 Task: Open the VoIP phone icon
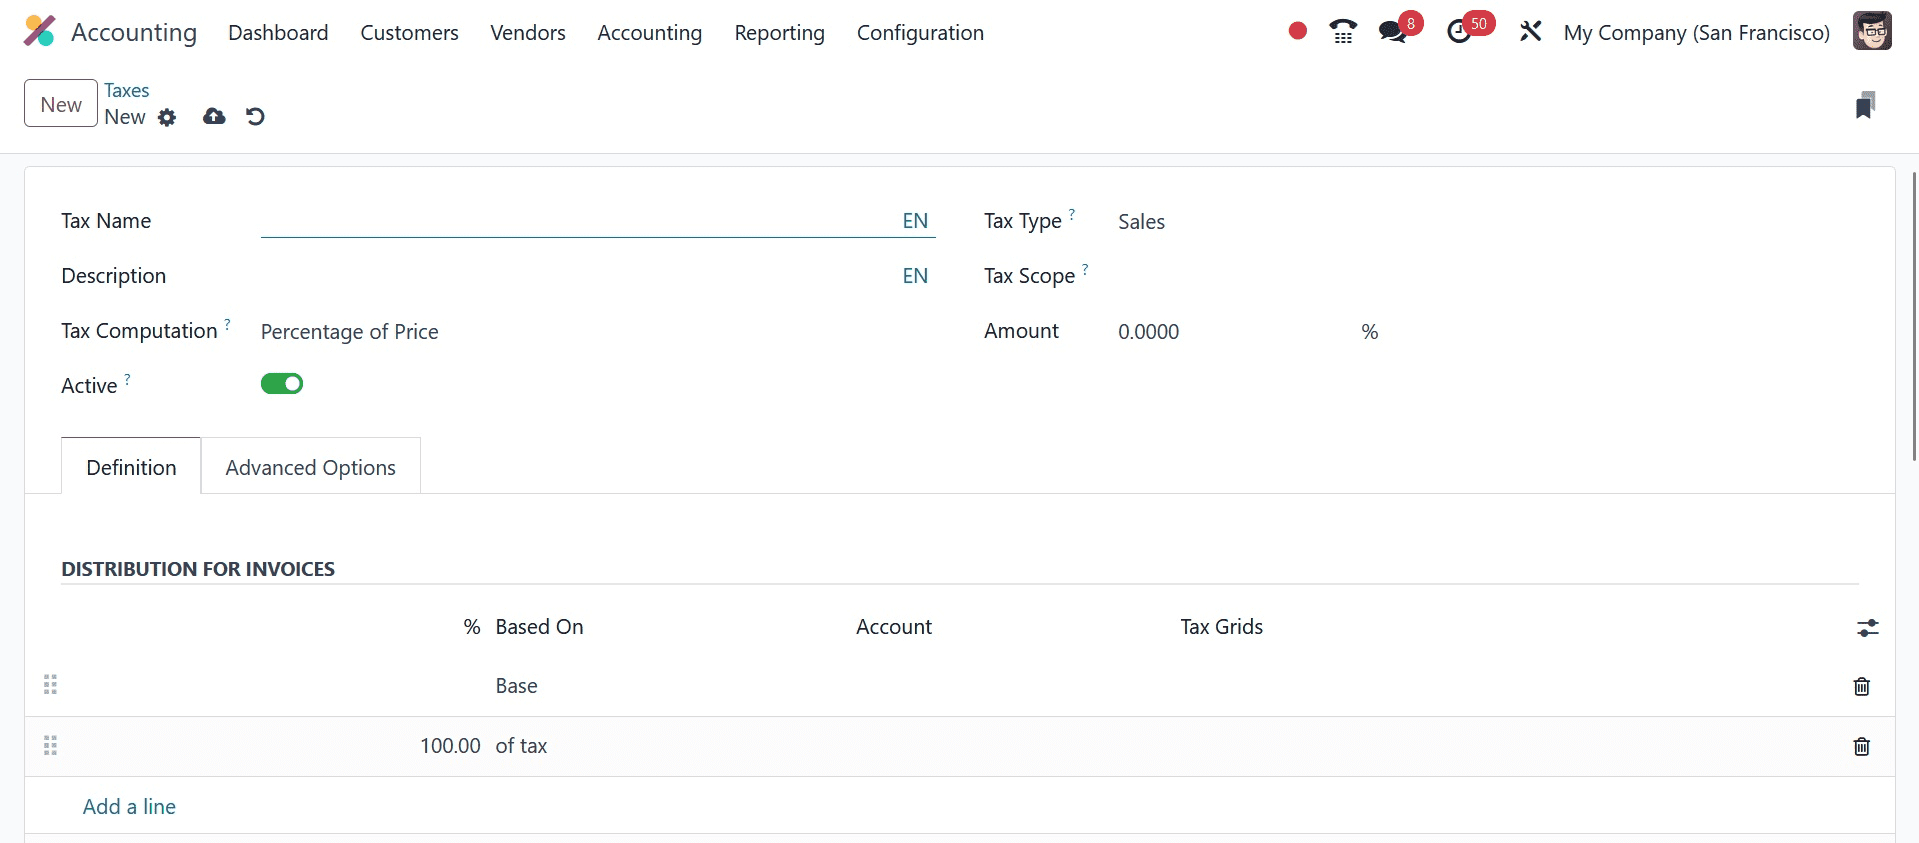(1343, 32)
